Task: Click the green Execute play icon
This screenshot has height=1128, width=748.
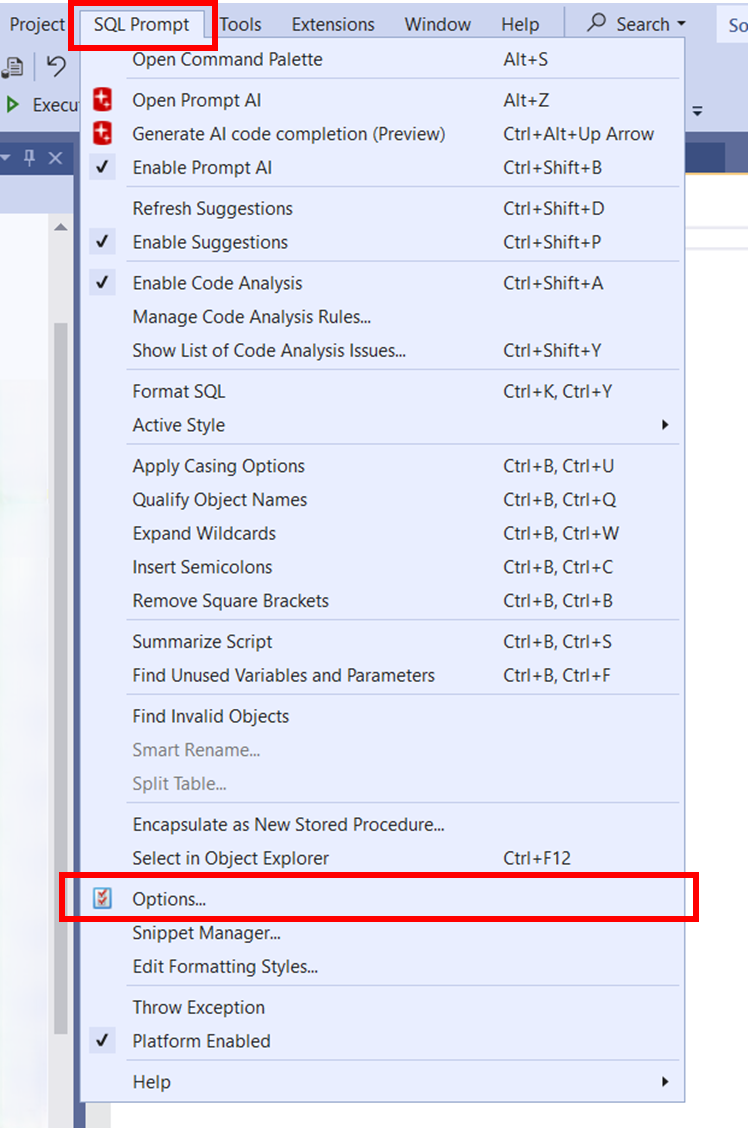Action: point(13,105)
